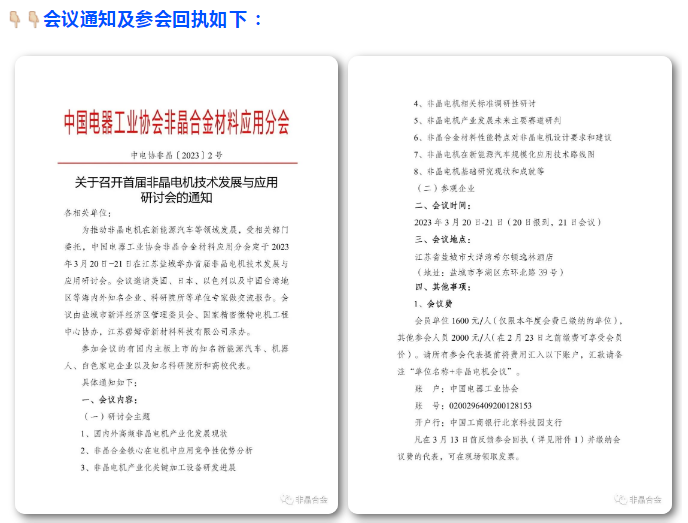Viewport: 688px width, 523px height.
Task: Click the salutation 各相关单位
Action: (x=87, y=213)
